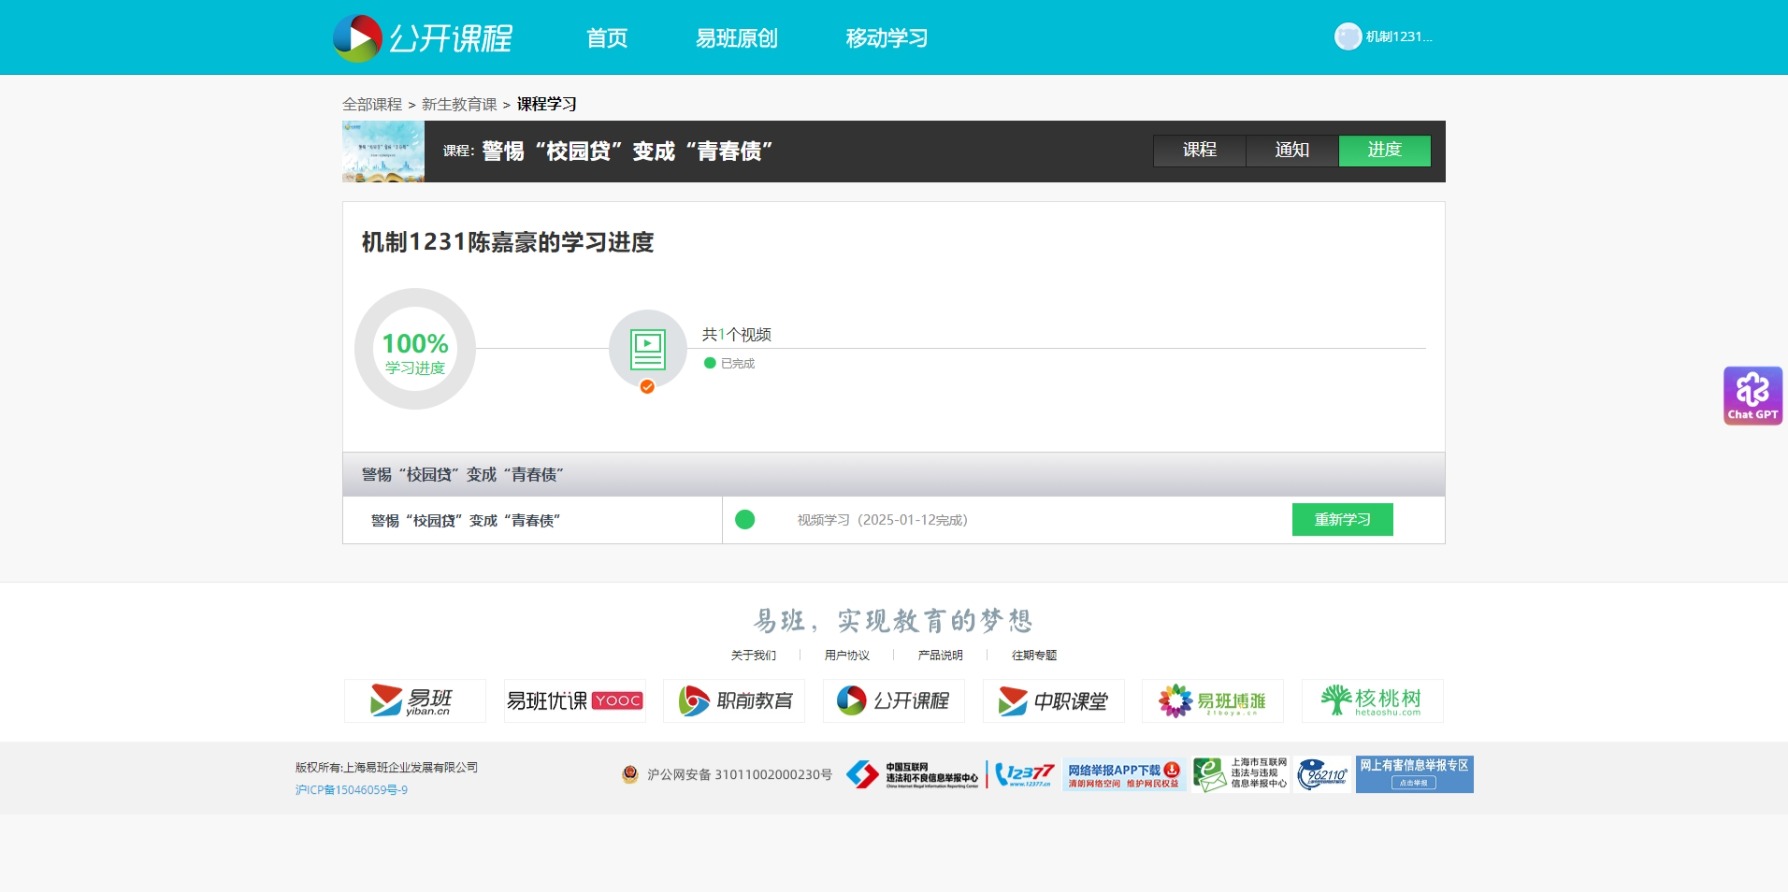Open the 易班 yiban.cn partner logo
This screenshot has height=892, width=1788.
(x=415, y=701)
